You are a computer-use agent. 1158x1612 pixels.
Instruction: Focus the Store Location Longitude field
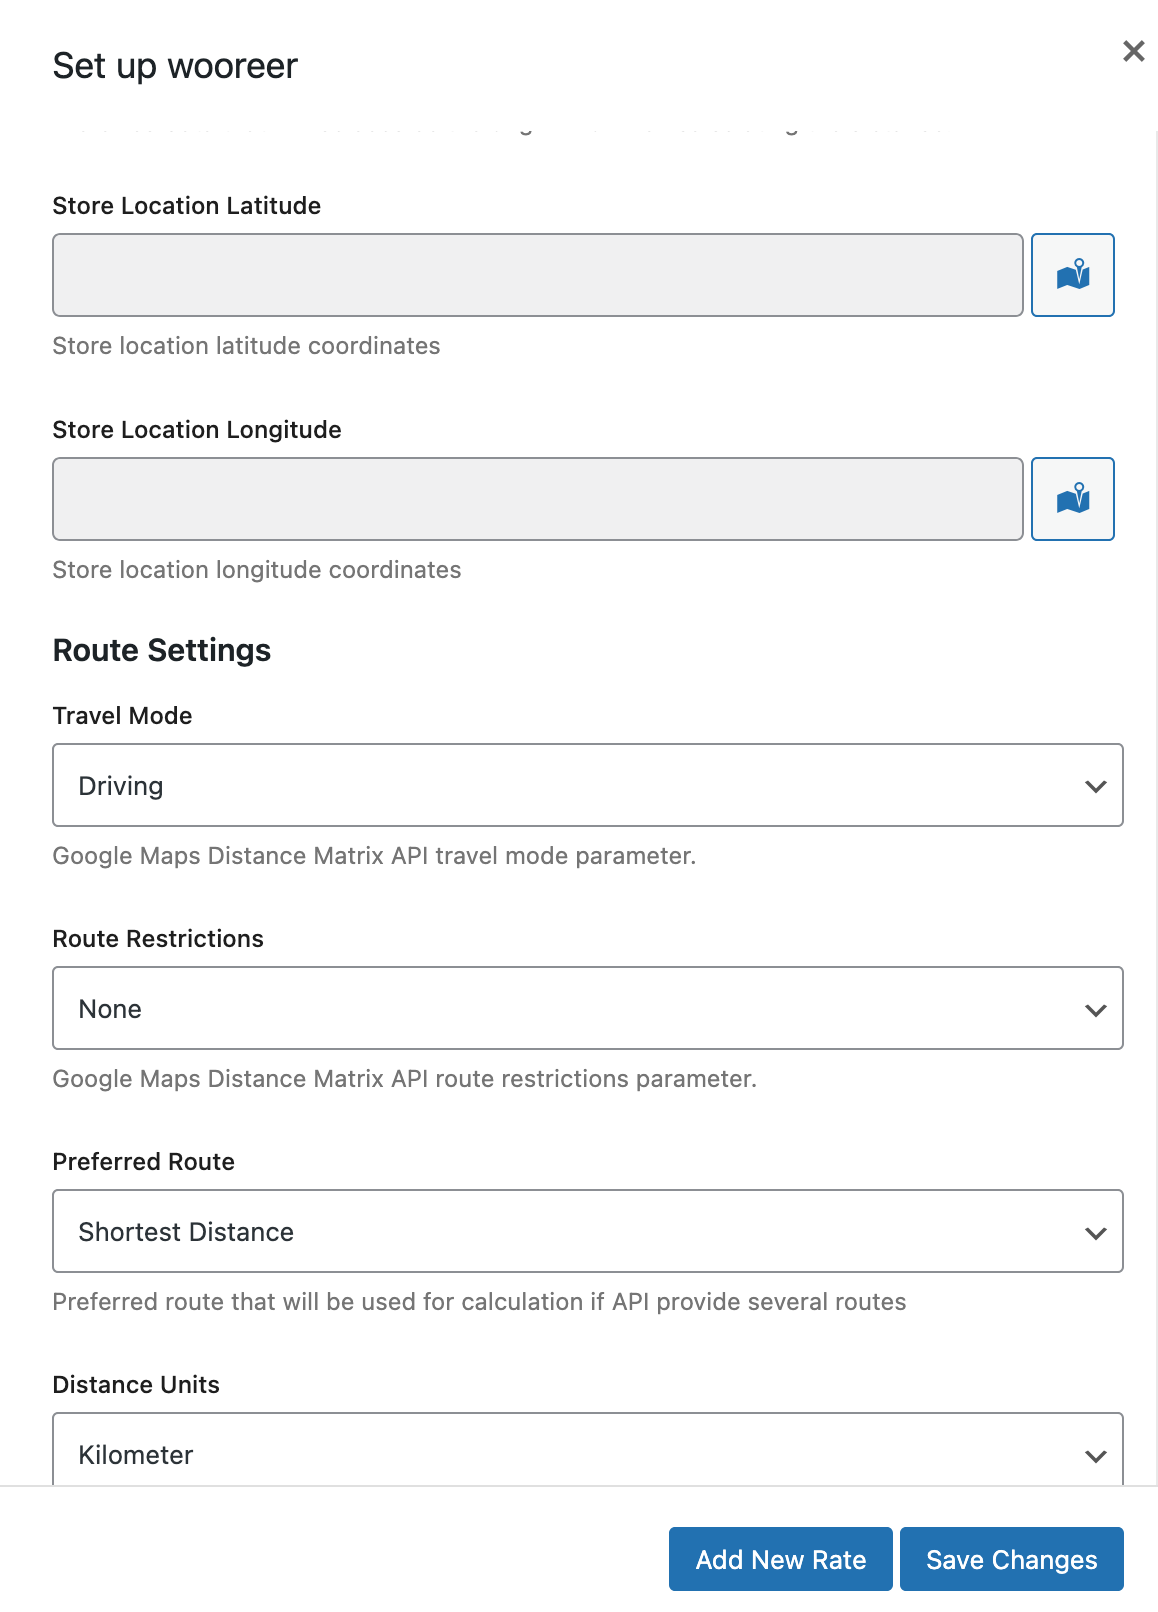537,499
